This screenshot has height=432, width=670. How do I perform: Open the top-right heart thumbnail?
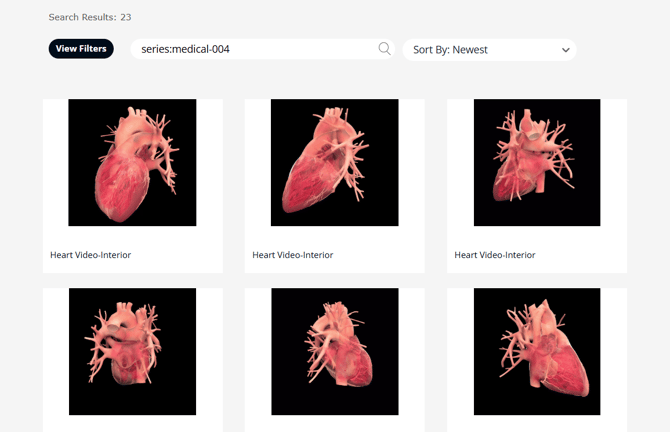pyautogui.click(x=536, y=162)
